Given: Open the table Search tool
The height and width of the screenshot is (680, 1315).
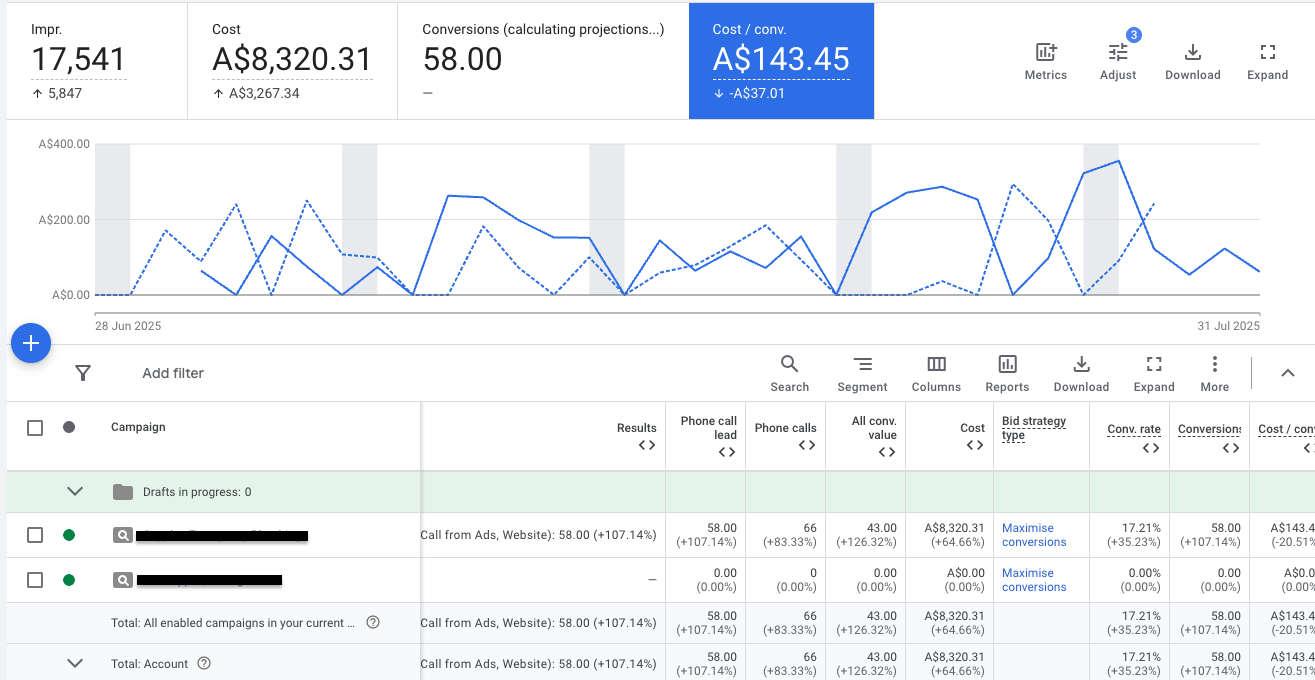Looking at the screenshot, I should point(789,373).
